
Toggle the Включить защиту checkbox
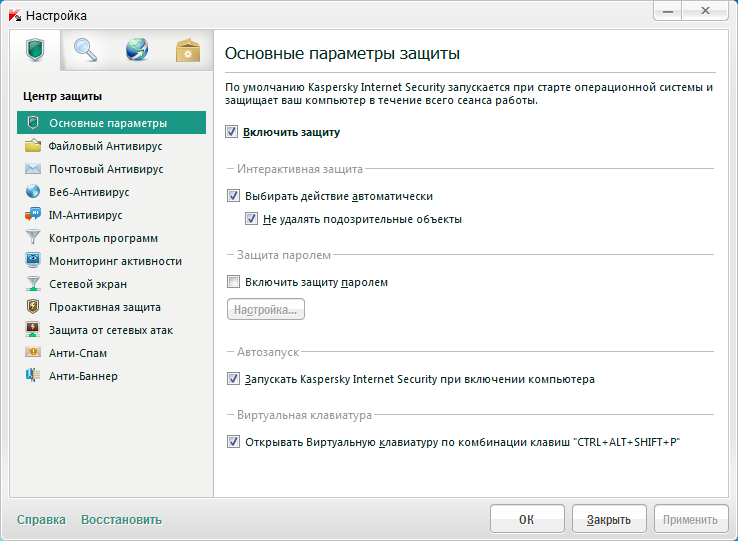tap(232, 132)
